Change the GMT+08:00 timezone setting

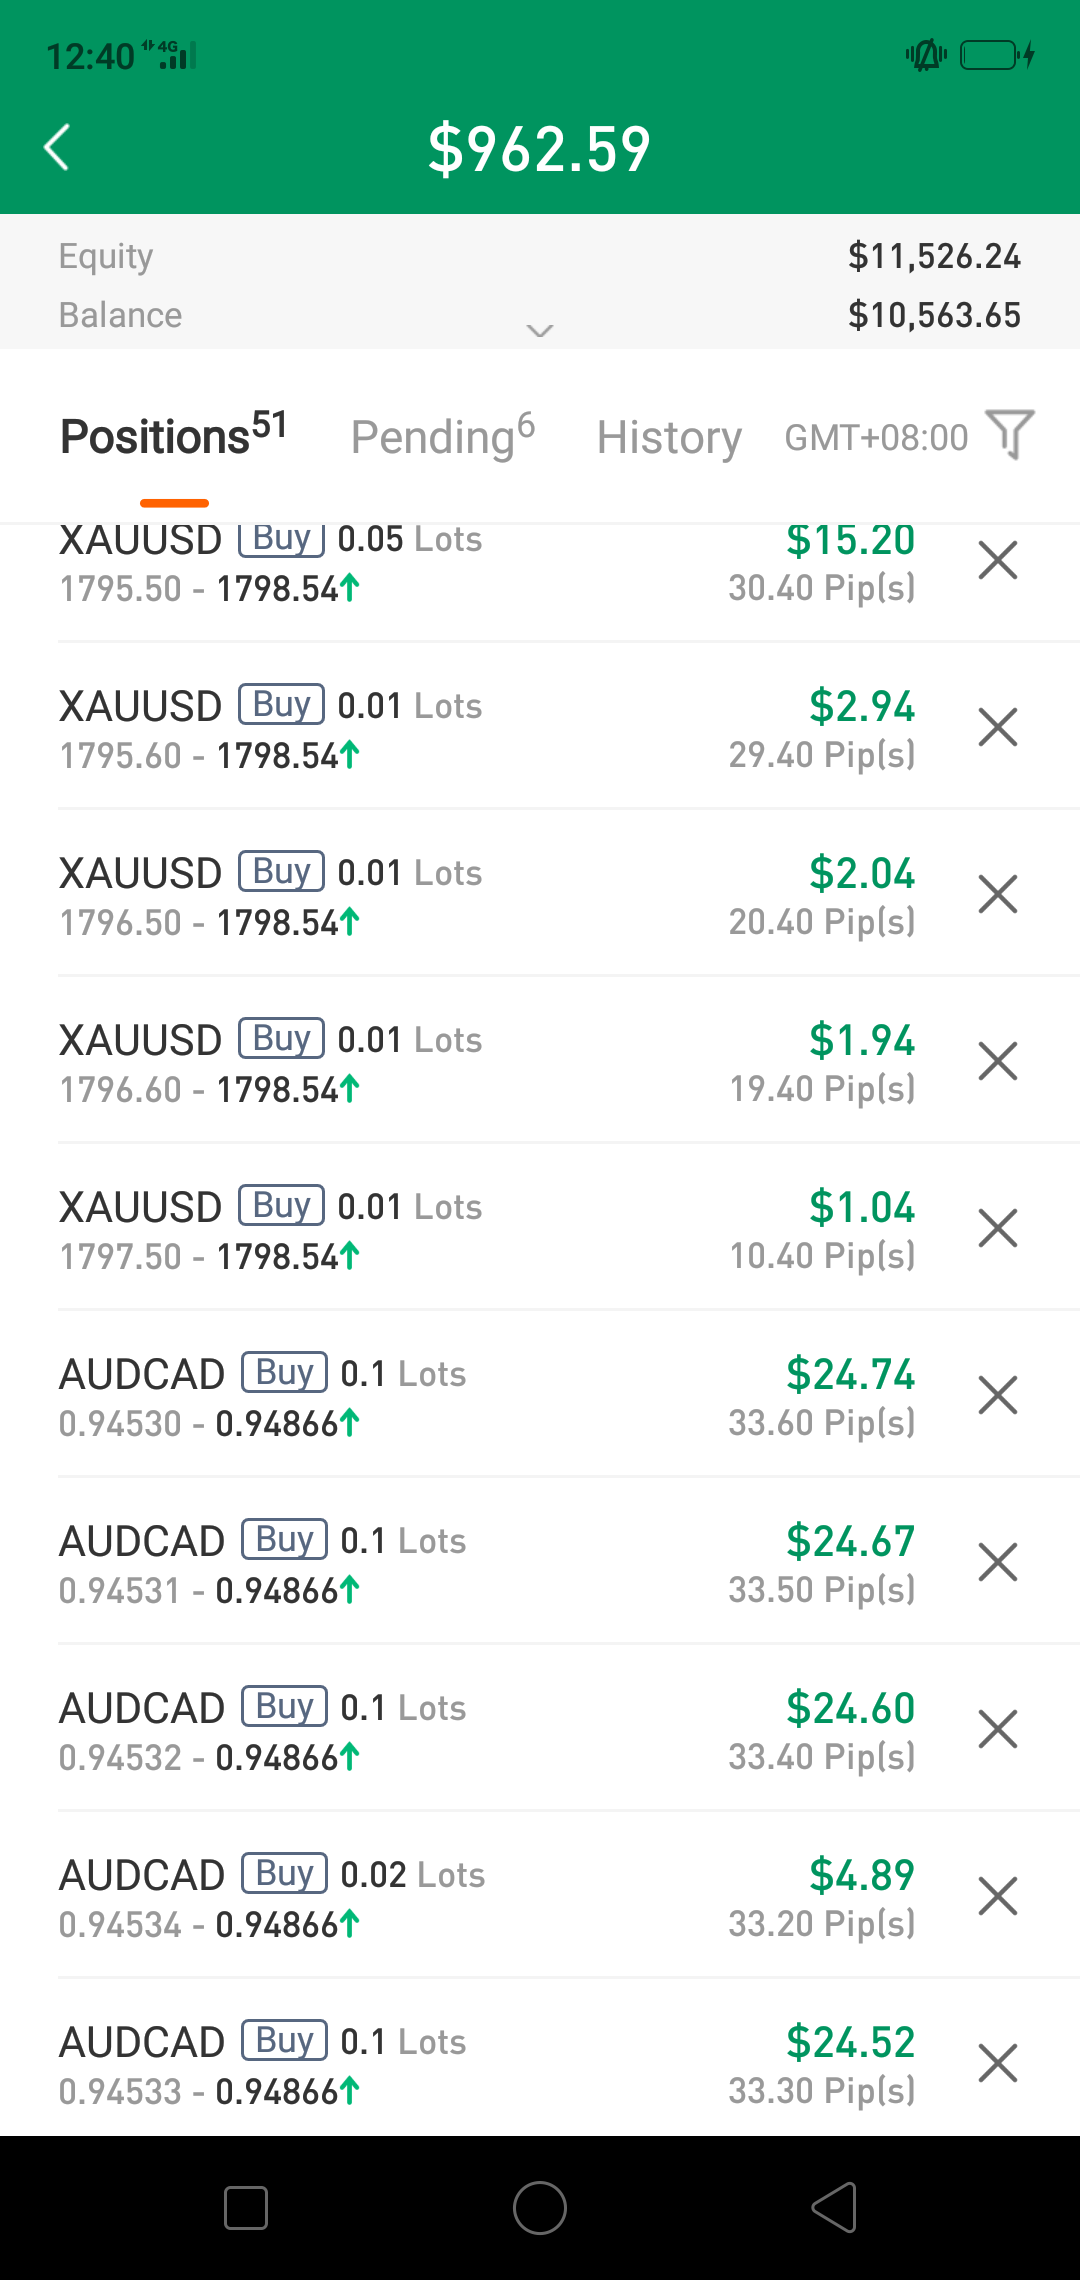click(876, 437)
